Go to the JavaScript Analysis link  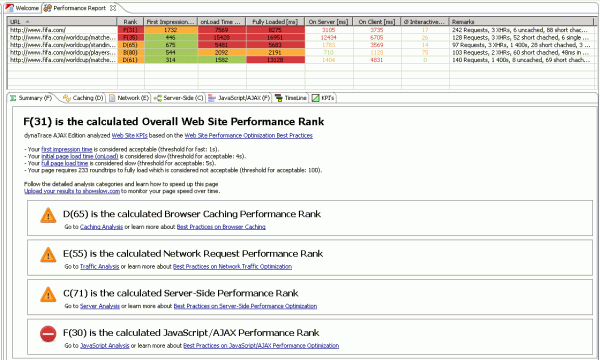click(x=104, y=345)
